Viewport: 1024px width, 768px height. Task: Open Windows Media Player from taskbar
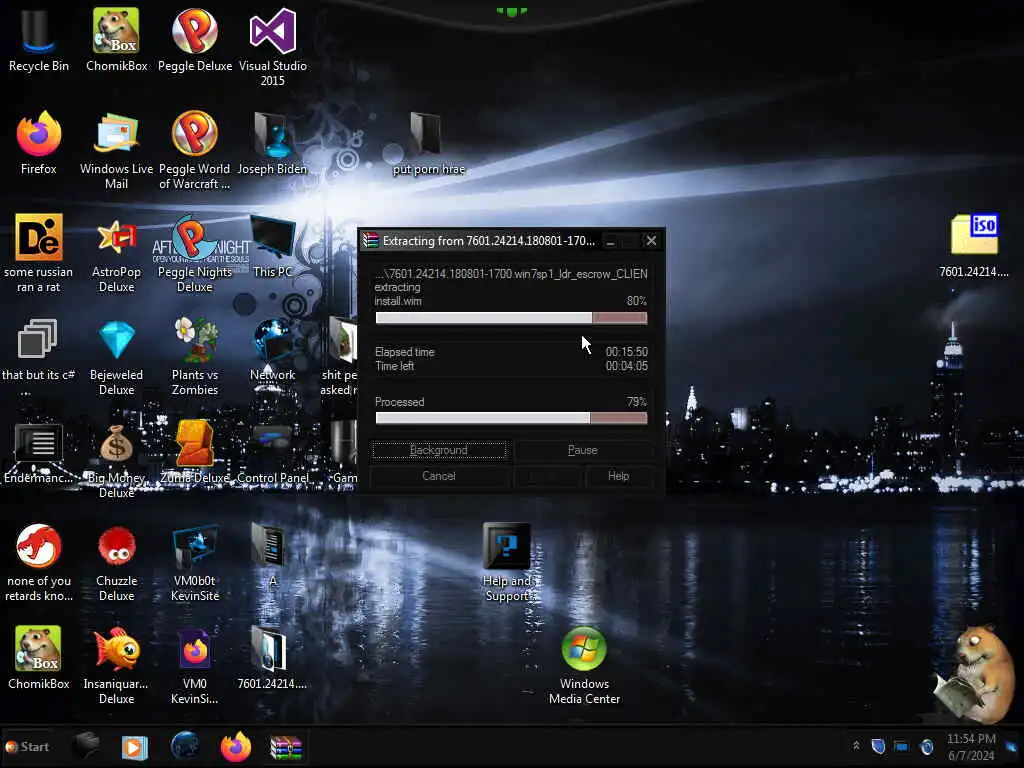(x=135, y=746)
